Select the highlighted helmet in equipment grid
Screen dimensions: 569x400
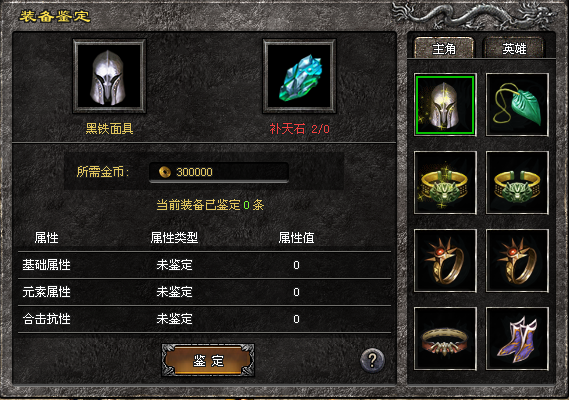(x=445, y=105)
